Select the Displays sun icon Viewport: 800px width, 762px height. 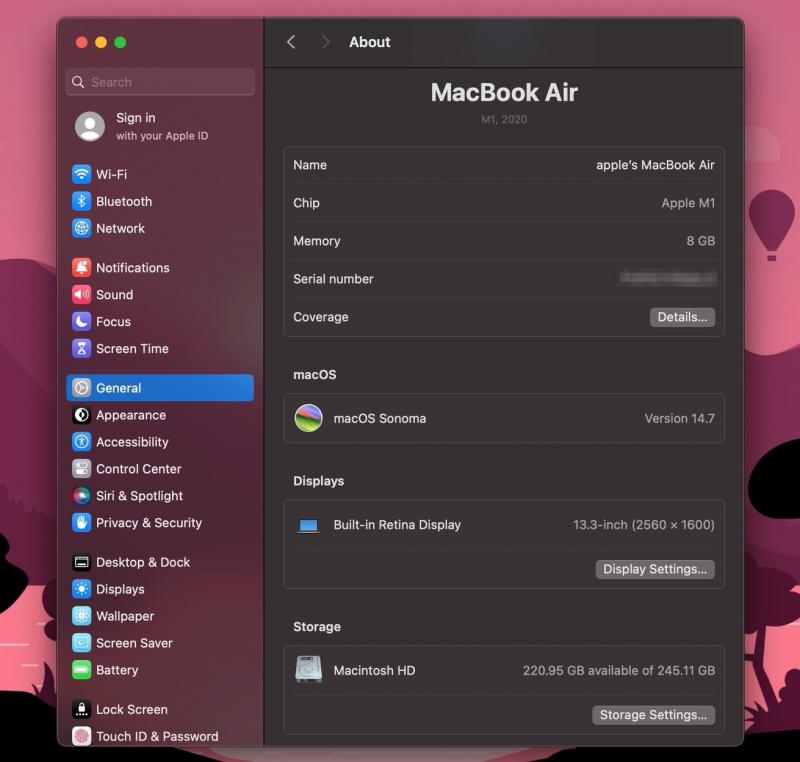(x=81, y=589)
